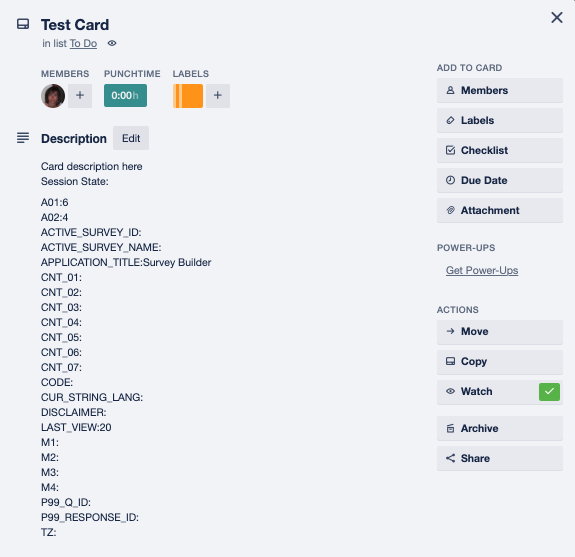Image resolution: width=575 pixels, height=557 pixels.
Task: Click the description lines icon
Action: (x=23, y=138)
